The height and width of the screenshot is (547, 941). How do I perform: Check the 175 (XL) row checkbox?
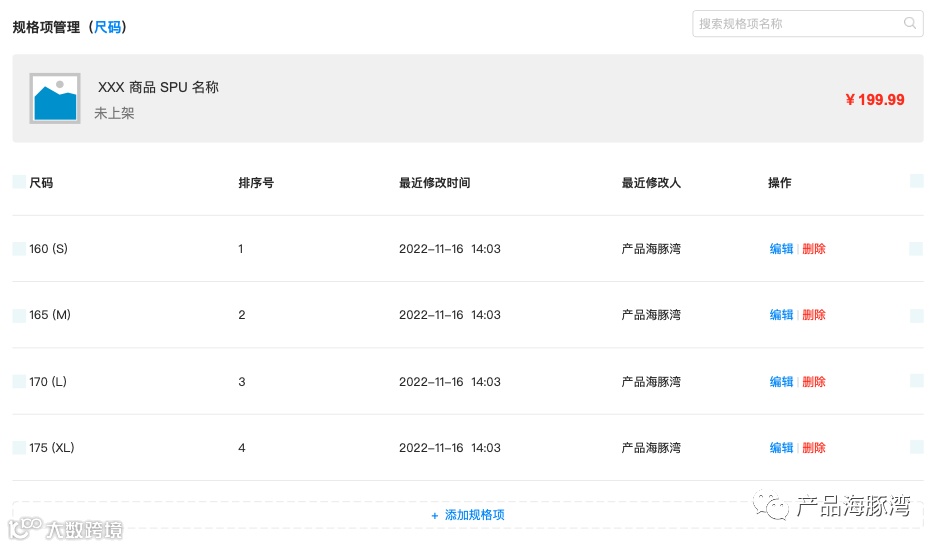[x=19, y=447]
